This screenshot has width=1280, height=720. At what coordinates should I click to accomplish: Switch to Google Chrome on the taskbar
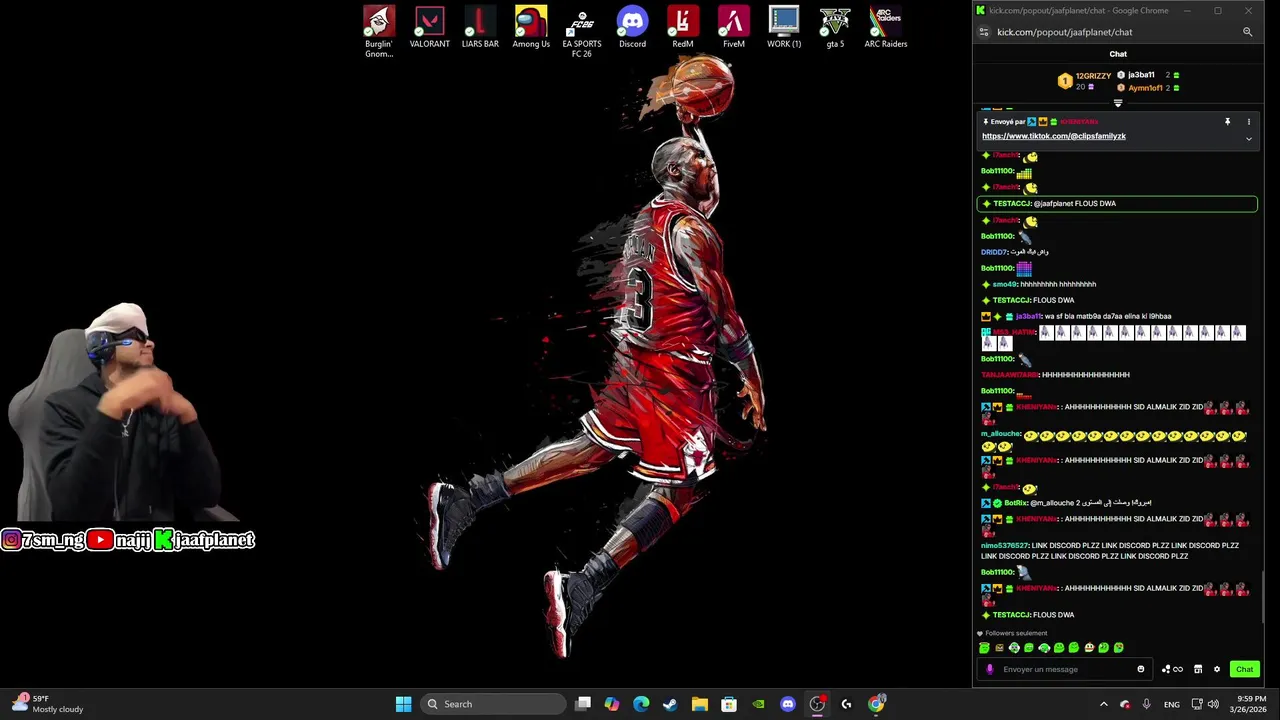(x=876, y=704)
